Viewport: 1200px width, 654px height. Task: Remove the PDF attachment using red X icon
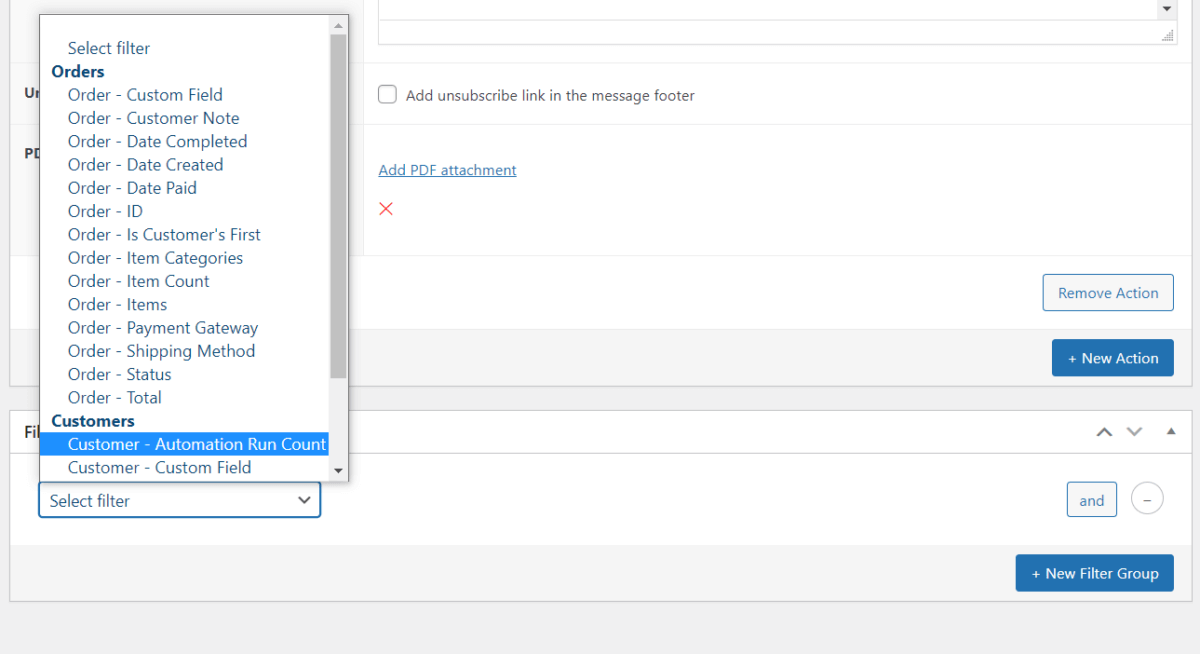coord(386,208)
